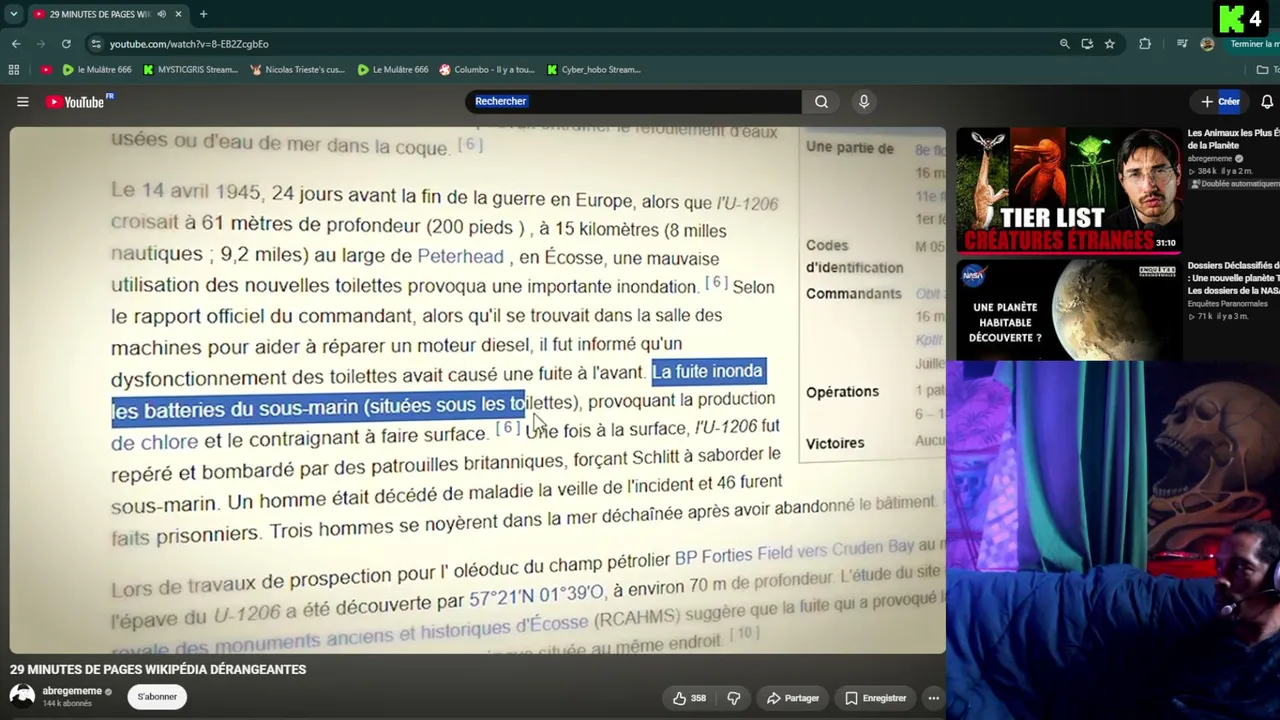The width and height of the screenshot is (1280, 720).
Task: Go back with the browser back arrow
Action: pos(16,44)
